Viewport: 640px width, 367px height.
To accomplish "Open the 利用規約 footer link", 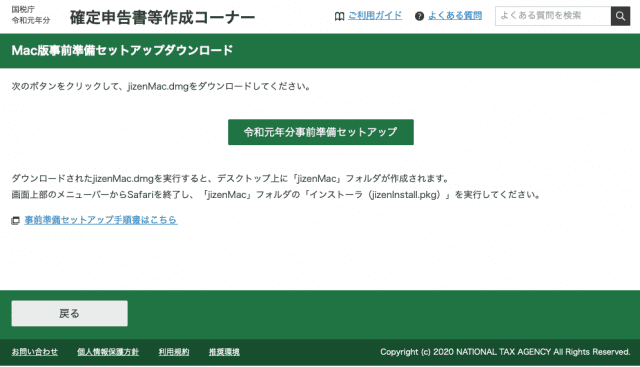I will click(174, 352).
